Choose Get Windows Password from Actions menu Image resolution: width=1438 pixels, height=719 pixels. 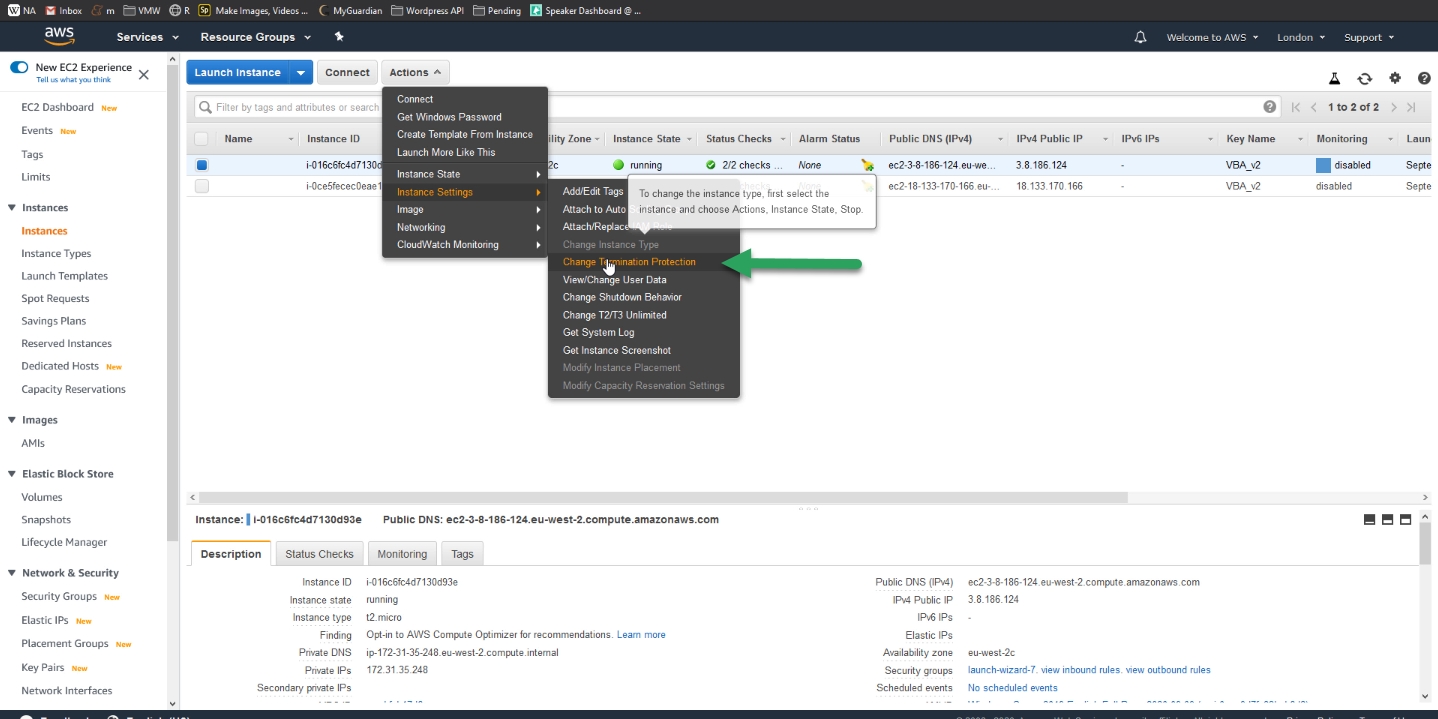coord(449,117)
